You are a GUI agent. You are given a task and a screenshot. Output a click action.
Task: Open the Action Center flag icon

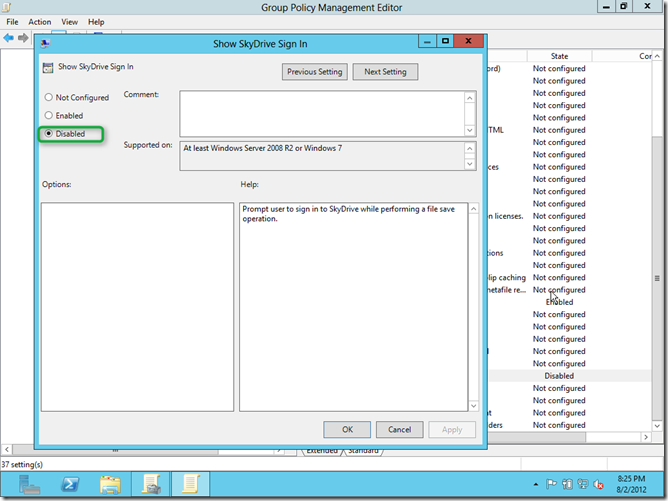(x=551, y=484)
